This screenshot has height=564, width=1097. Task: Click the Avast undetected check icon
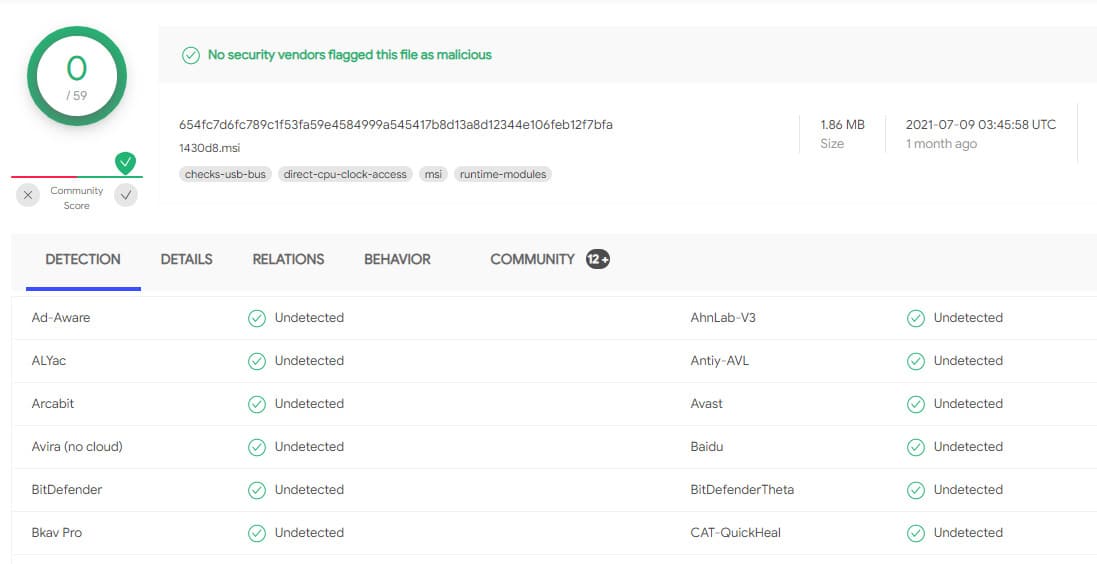(916, 404)
